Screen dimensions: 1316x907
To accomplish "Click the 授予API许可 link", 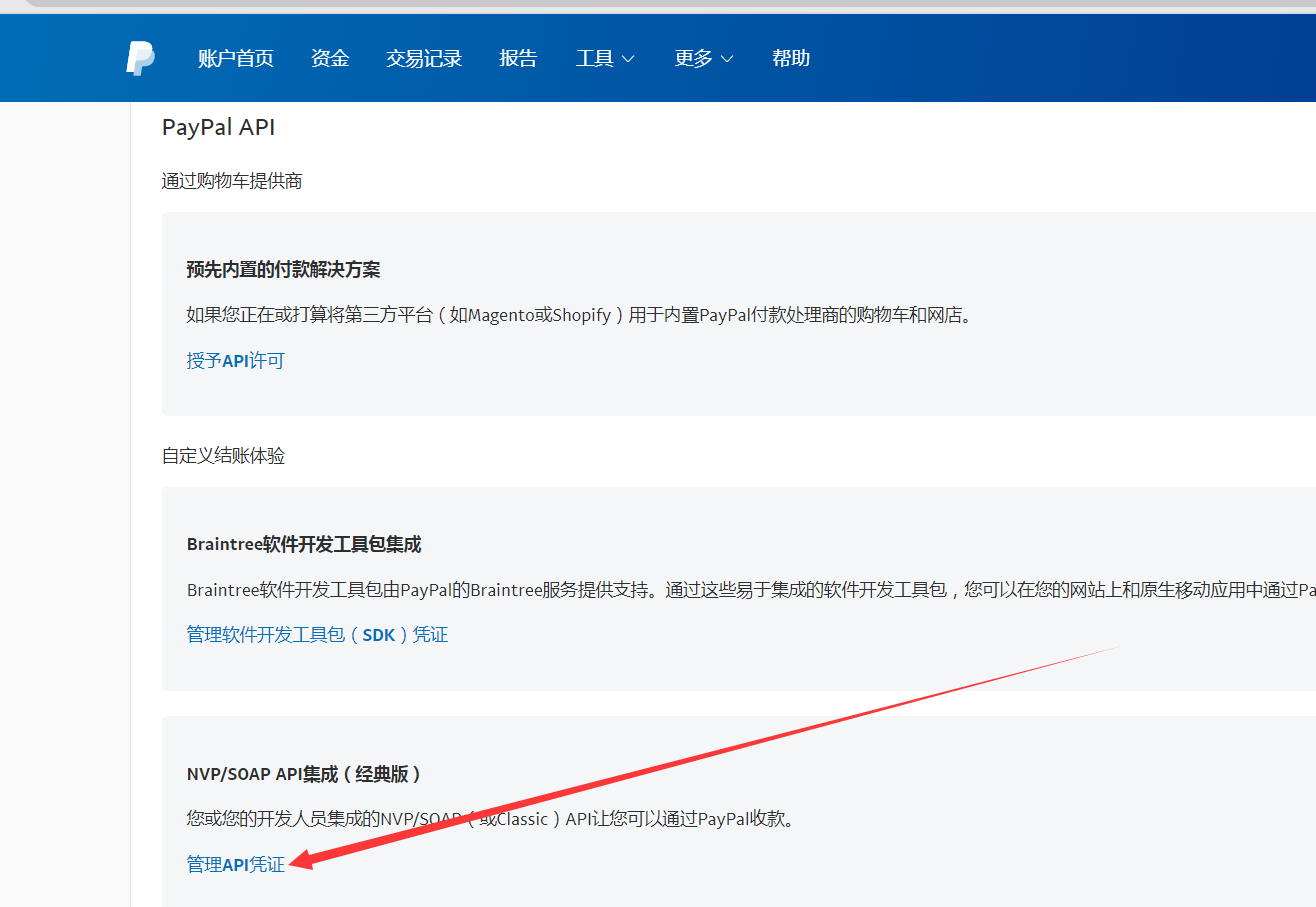I will [x=235, y=360].
